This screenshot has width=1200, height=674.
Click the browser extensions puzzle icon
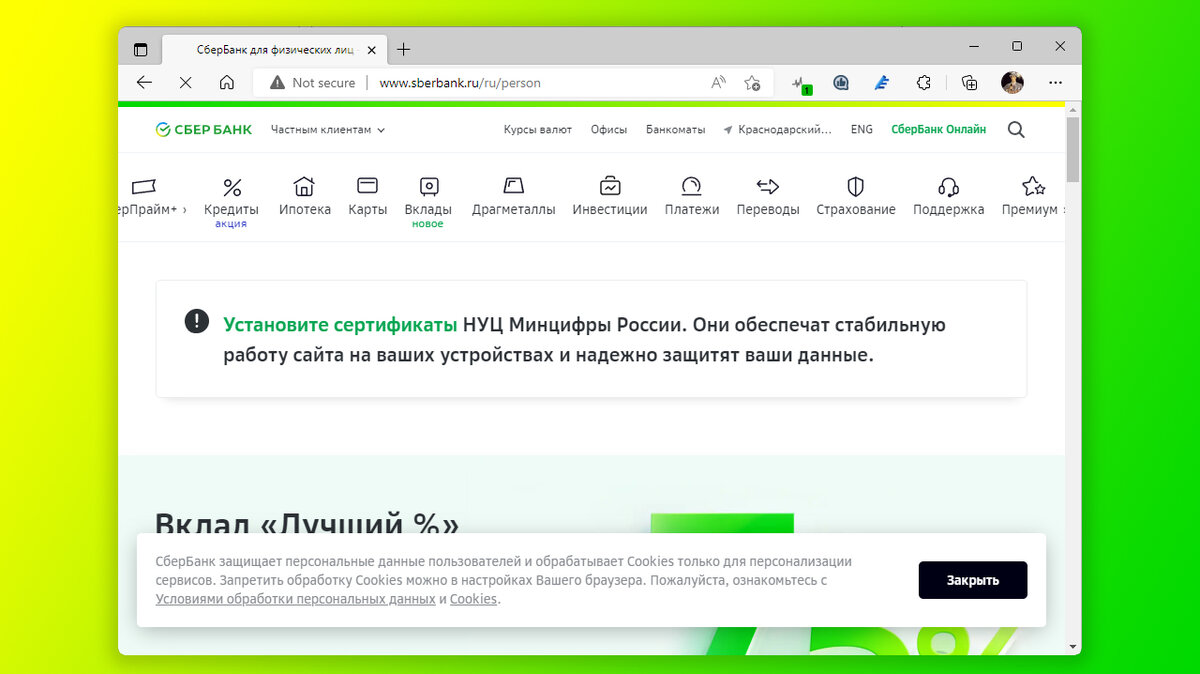[x=924, y=83]
